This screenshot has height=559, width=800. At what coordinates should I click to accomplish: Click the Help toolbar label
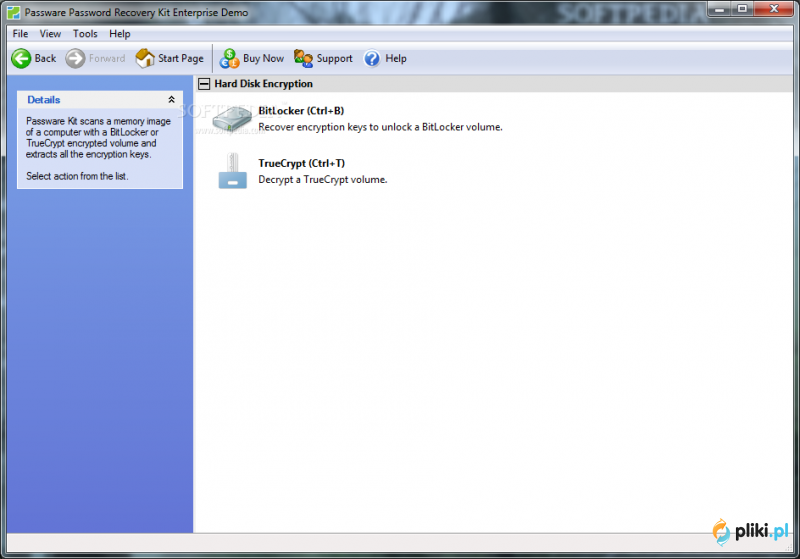point(396,59)
